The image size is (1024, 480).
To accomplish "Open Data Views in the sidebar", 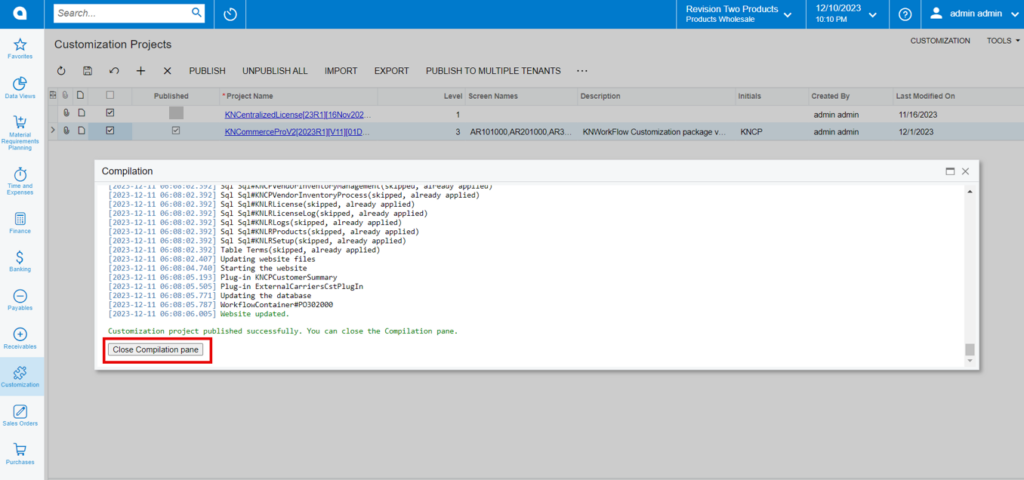I will point(20,88).
